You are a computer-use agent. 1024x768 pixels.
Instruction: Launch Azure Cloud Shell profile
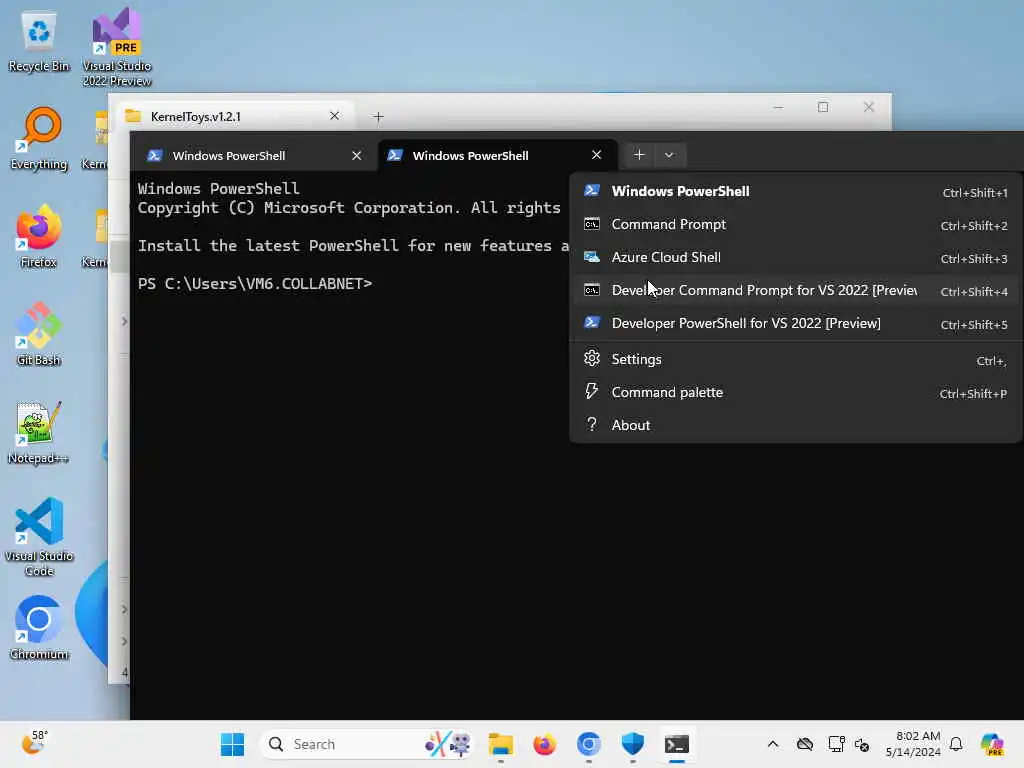tap(795, 257)
